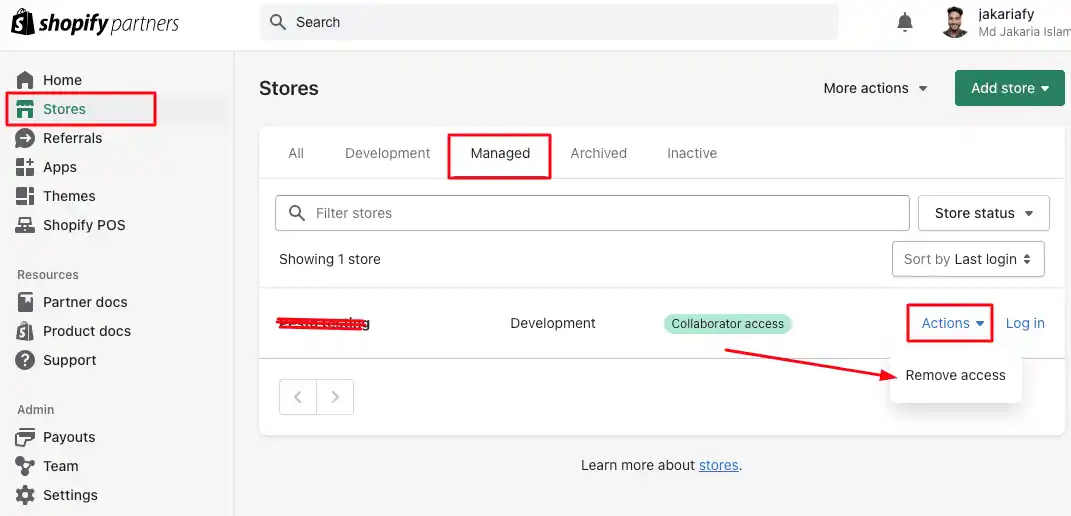Follow the 'stores' learn more link
This screenshot has height=516, width=1071.
tap(719, 465)
